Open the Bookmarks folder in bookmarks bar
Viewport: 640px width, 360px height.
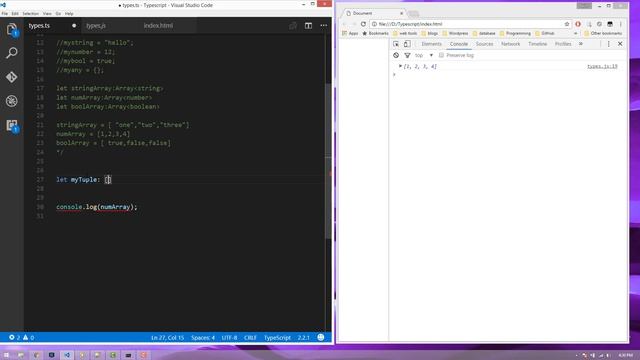tap(375, 33)
